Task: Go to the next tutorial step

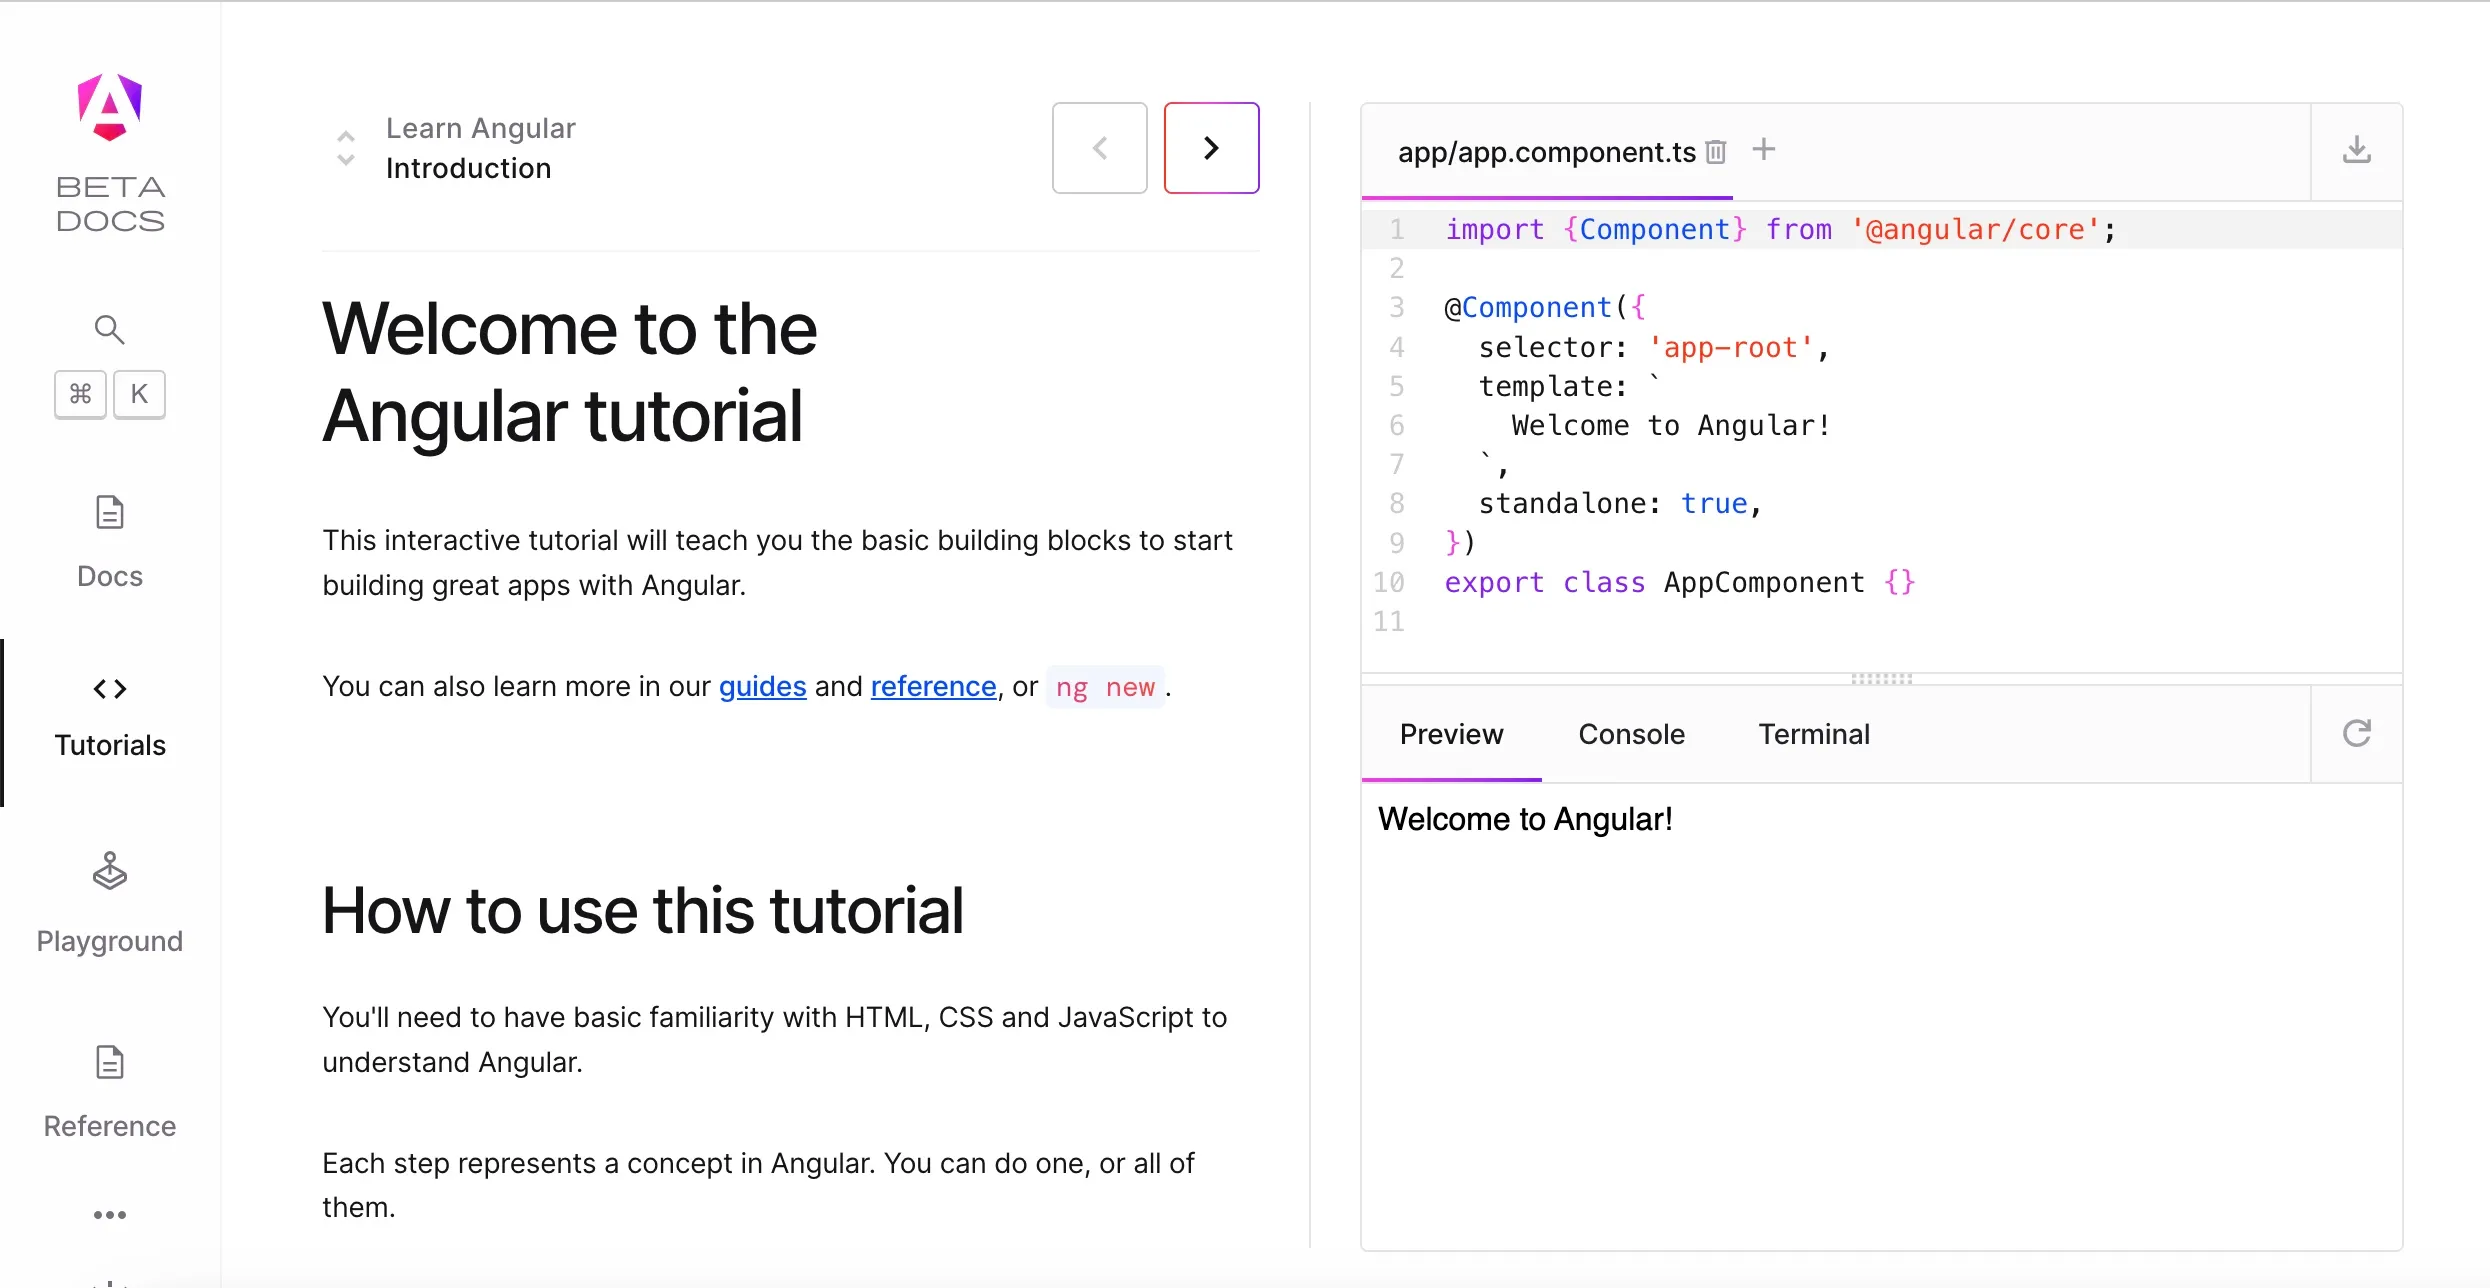Action: point(1211,147)
